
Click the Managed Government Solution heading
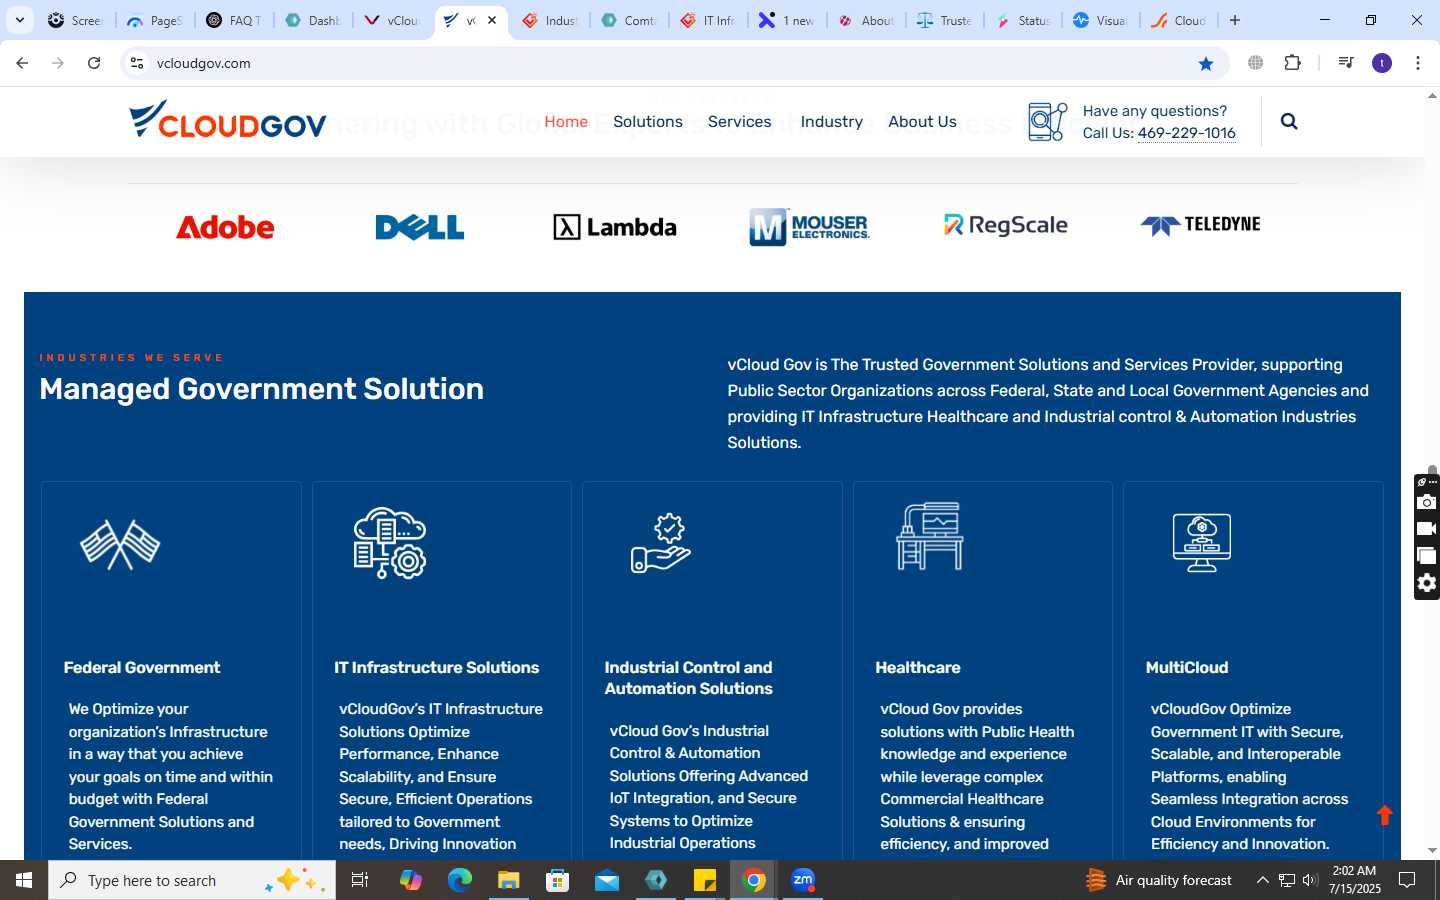[262, 389]
